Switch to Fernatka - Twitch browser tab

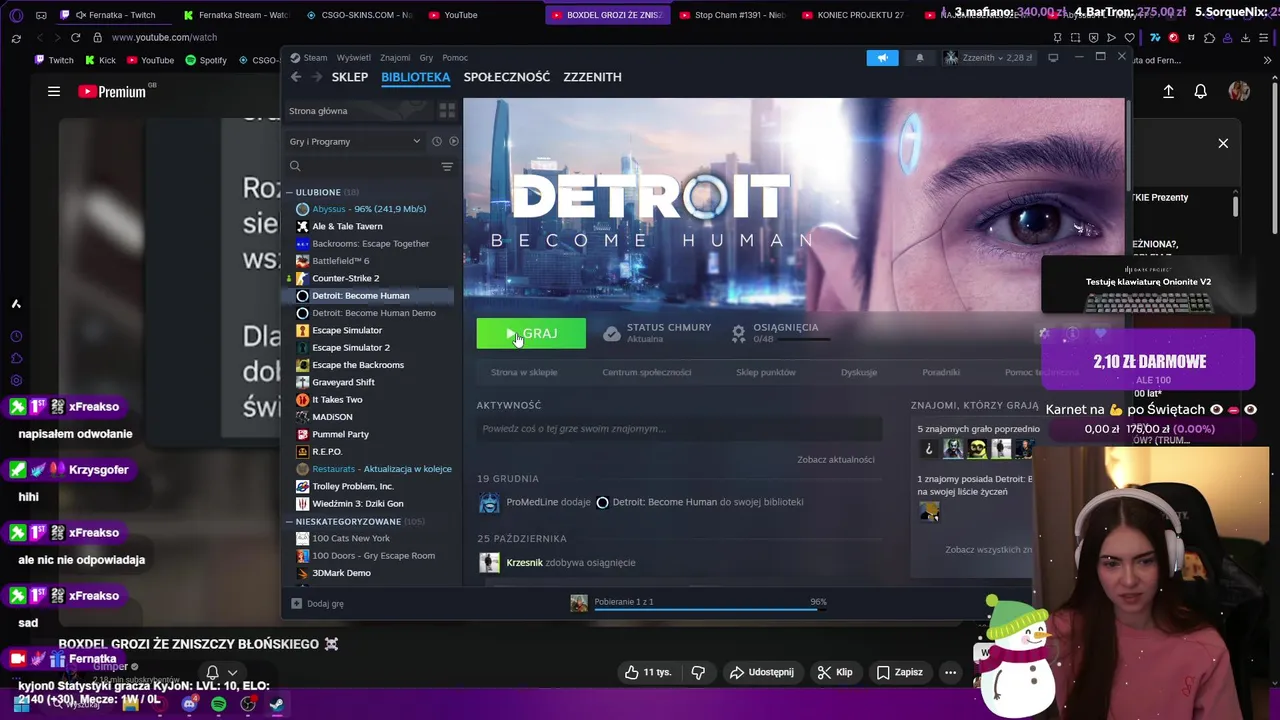[113, 15]
